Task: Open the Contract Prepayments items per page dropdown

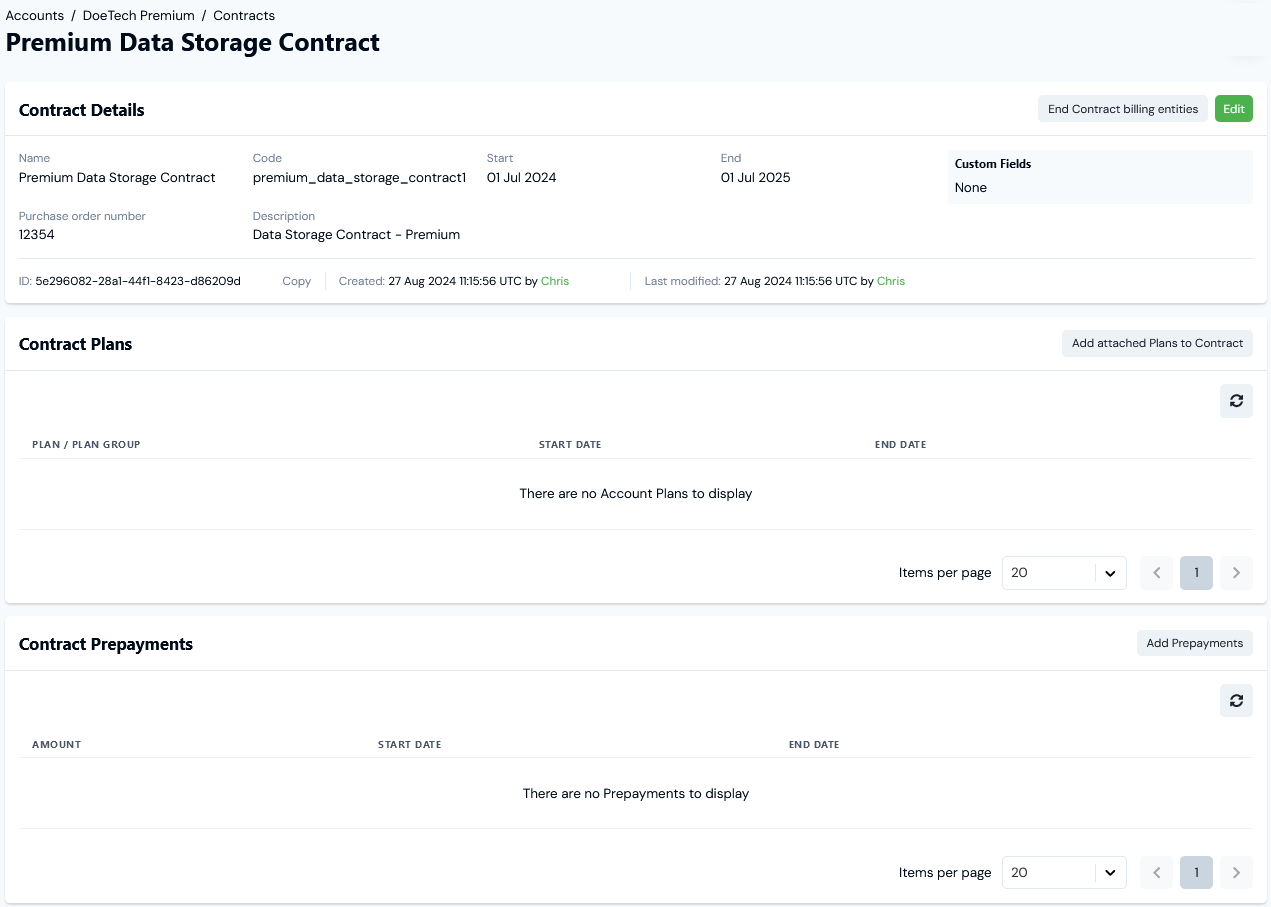Action: 1063,872
